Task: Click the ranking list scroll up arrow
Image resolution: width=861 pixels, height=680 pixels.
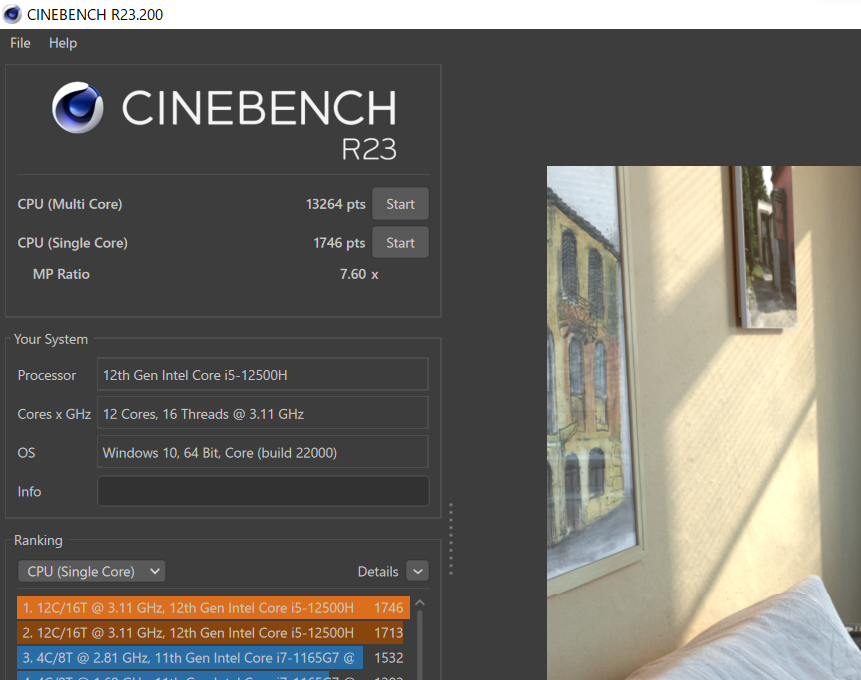Action: coord(420,603)
